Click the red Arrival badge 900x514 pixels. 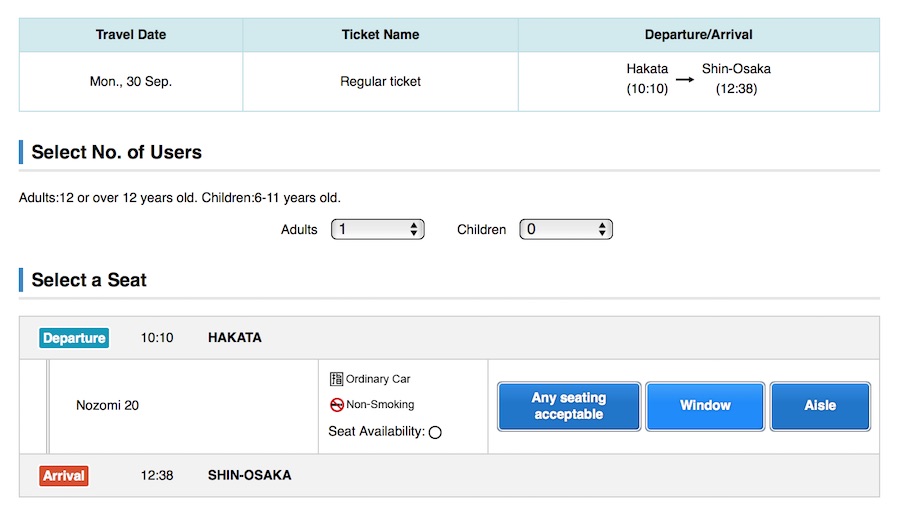click(64, 475)
